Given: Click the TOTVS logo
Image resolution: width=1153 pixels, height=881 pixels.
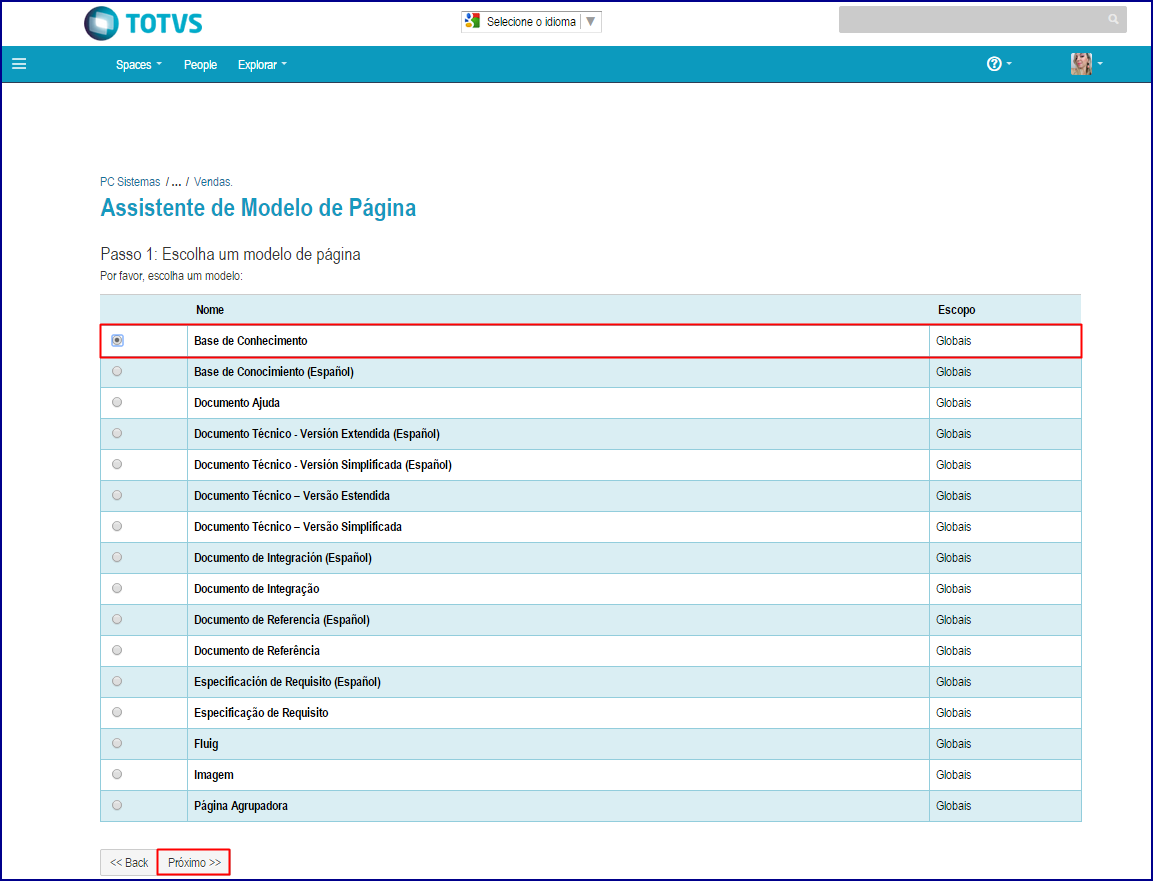Looking at the screenshot, I should click(143, 23).
